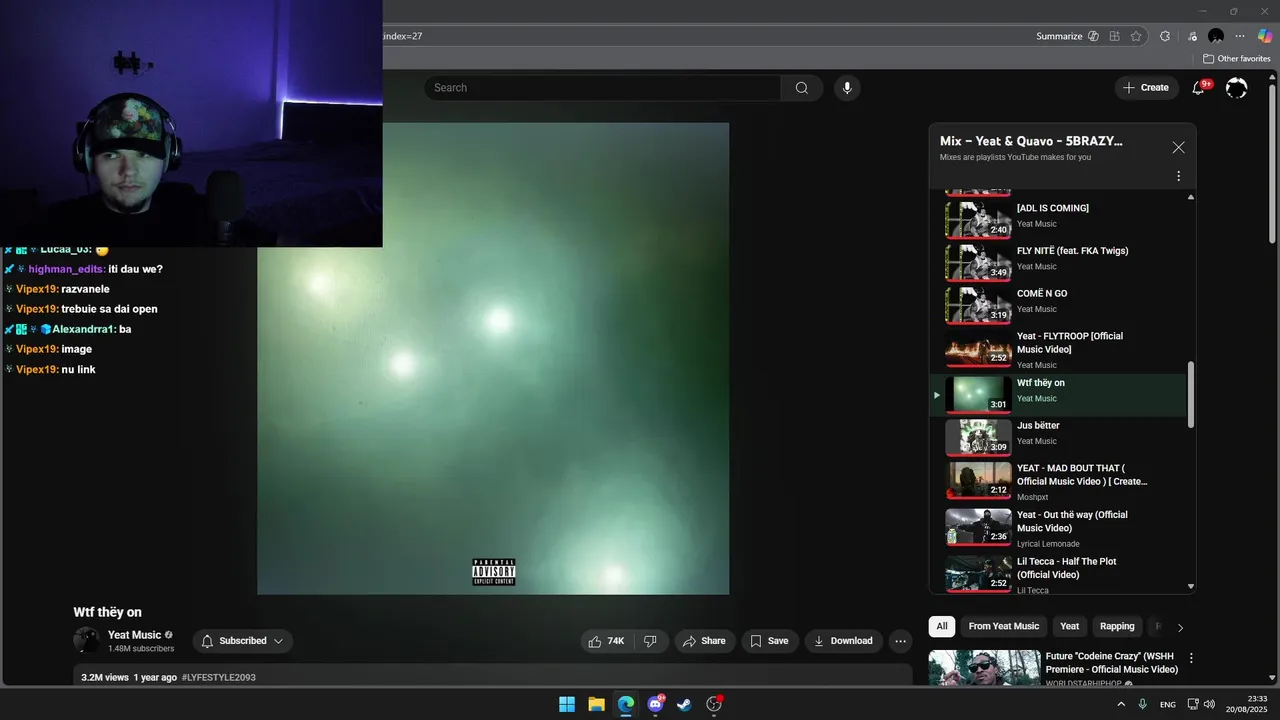Like the video with thumbs-up 74K

click(607, 641)
